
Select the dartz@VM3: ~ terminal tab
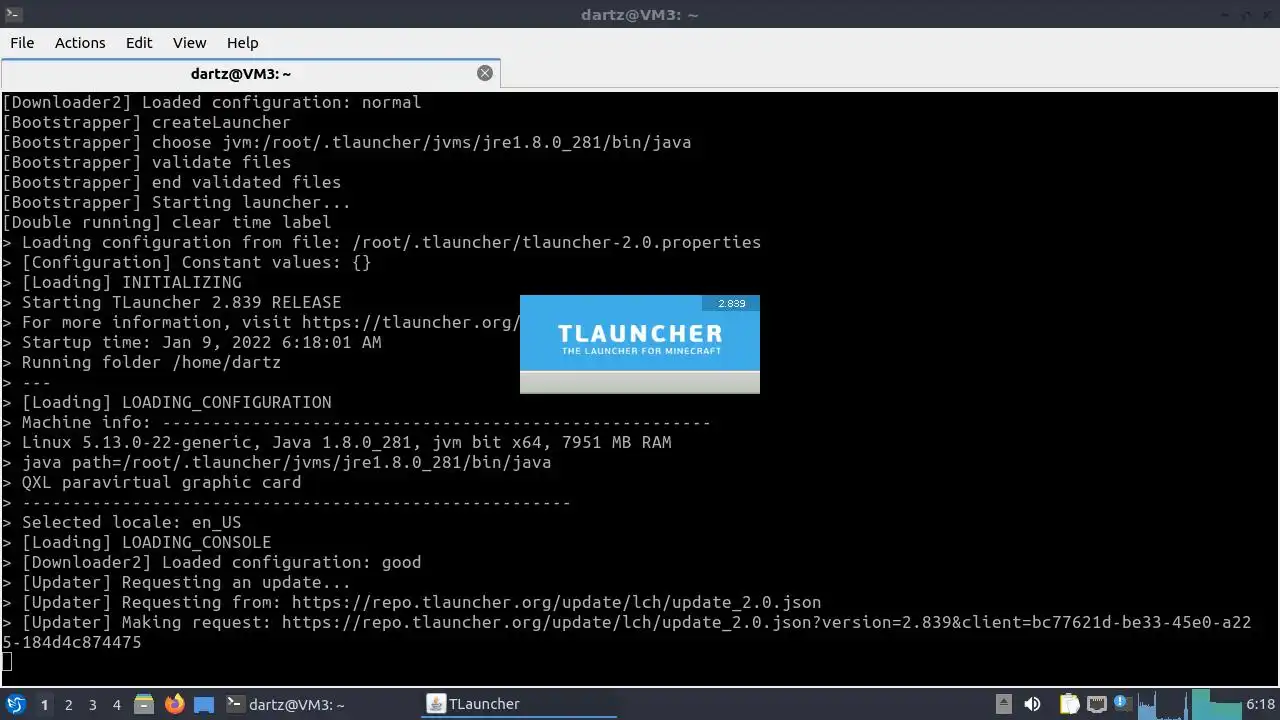click(x=250, y=74)
